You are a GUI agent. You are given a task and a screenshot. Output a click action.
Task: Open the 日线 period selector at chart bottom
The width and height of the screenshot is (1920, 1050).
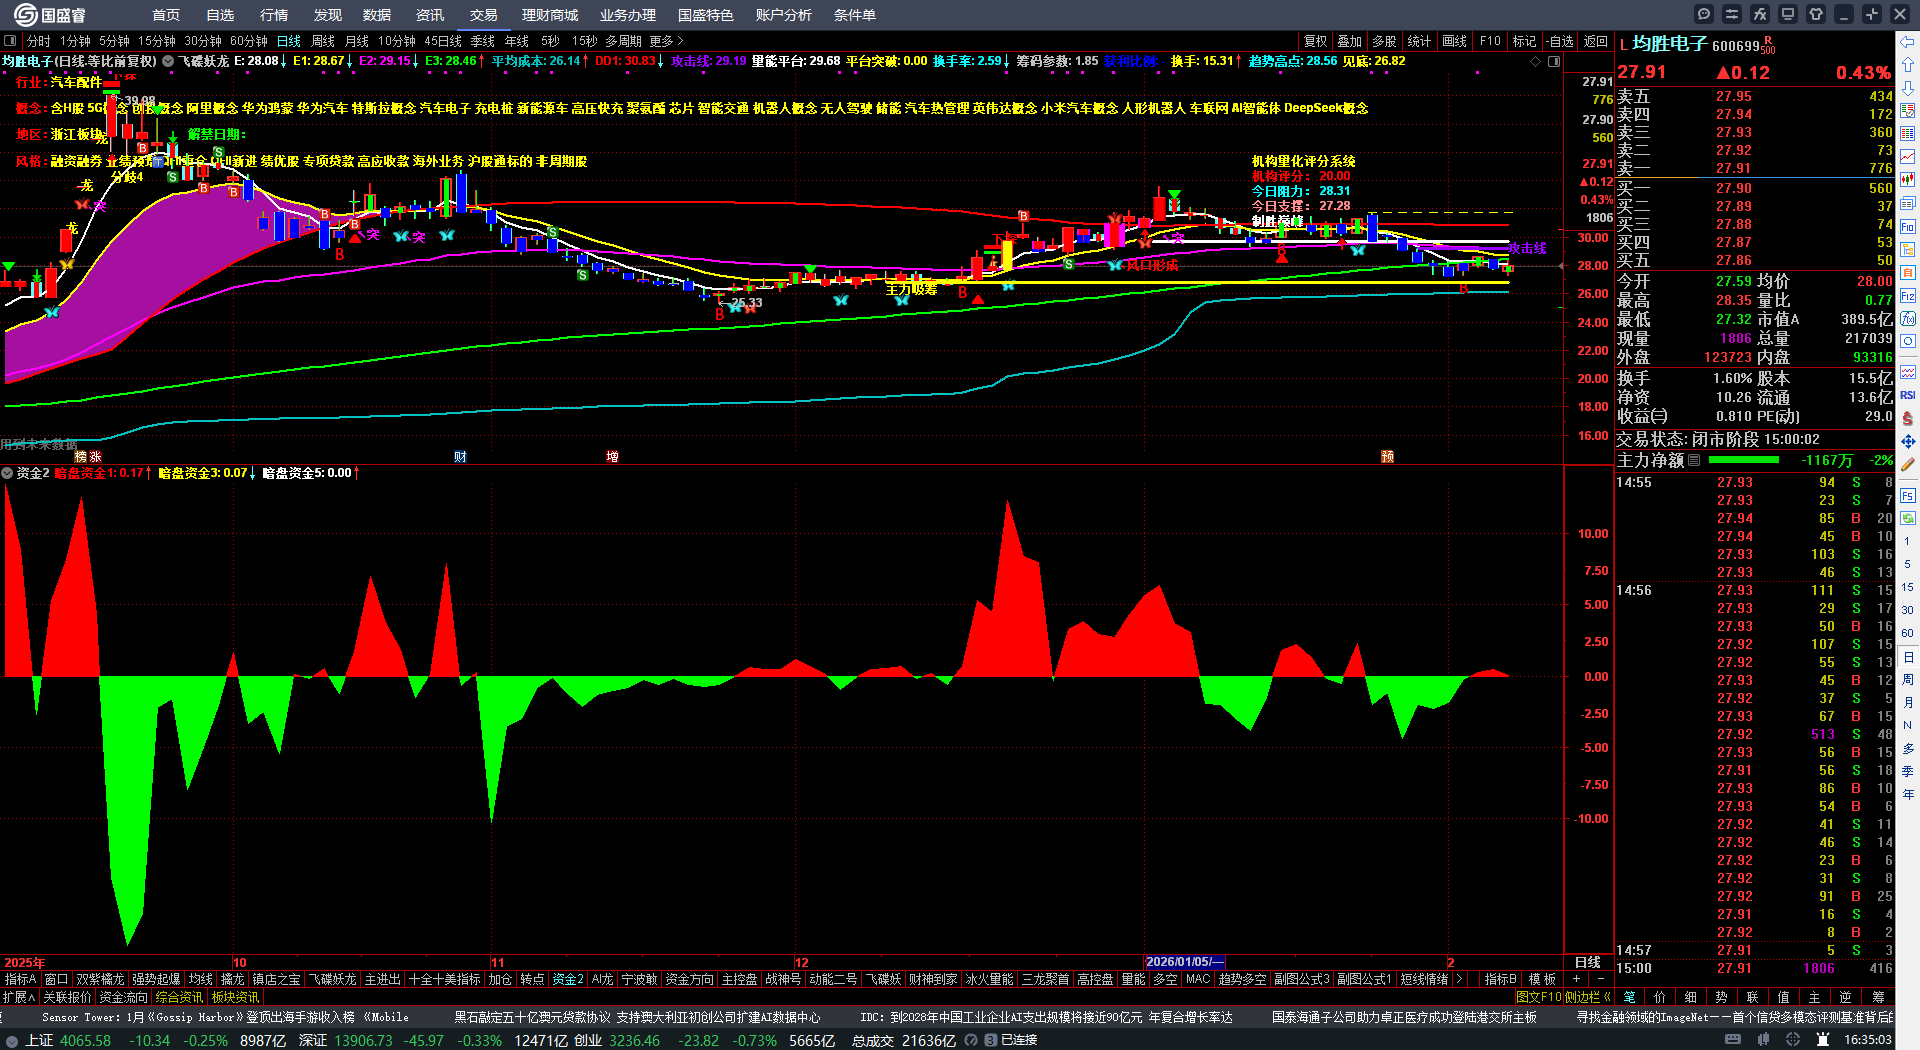1588,962
